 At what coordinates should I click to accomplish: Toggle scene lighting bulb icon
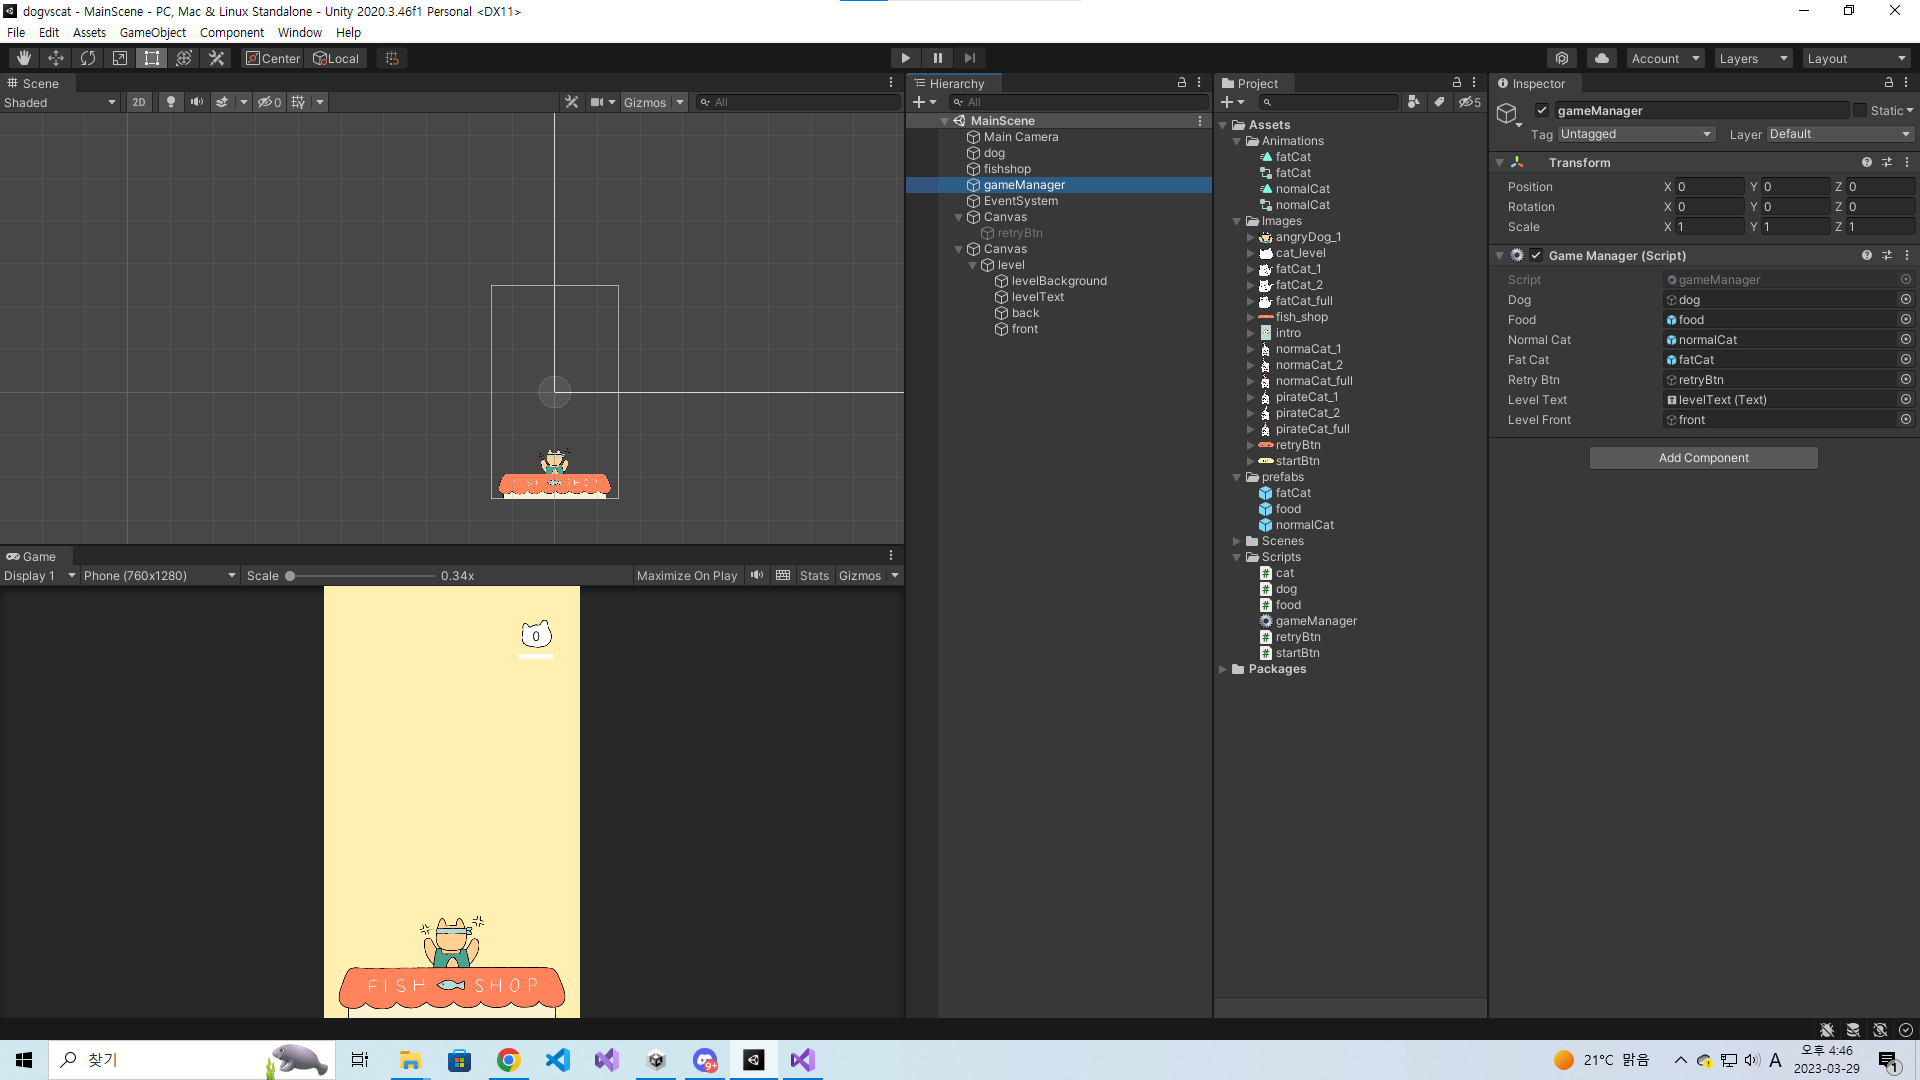tap(171, 102)
